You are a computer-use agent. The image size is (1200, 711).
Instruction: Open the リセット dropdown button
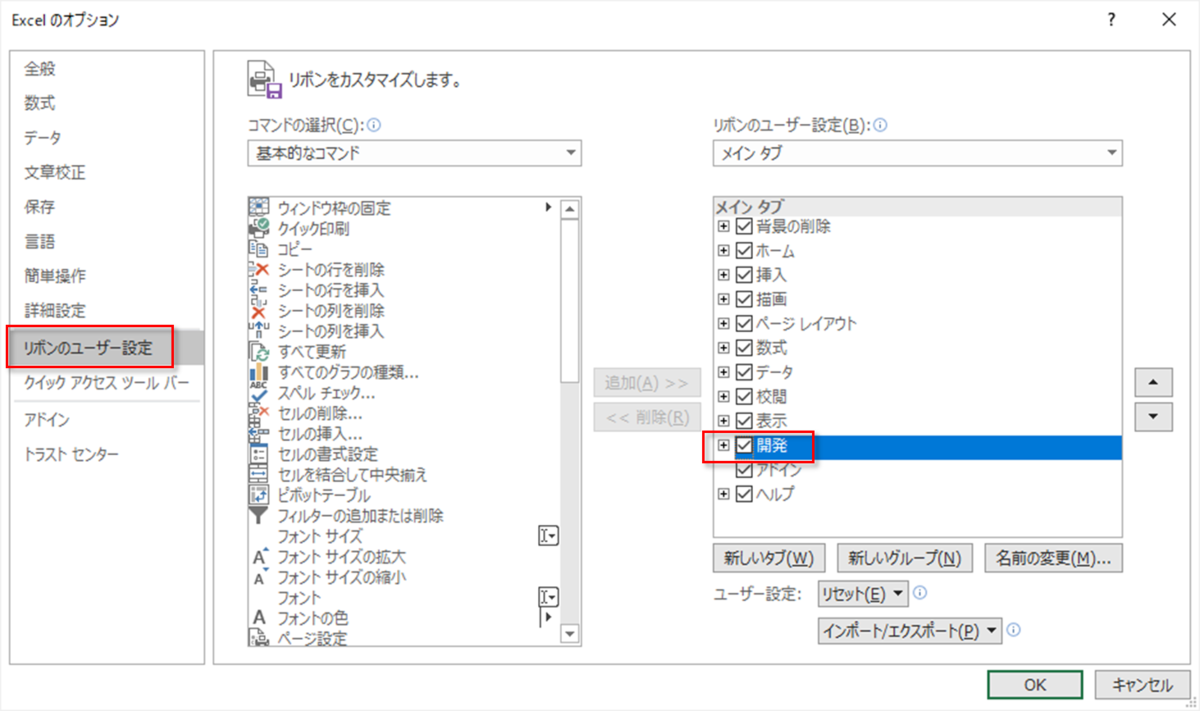863,594
